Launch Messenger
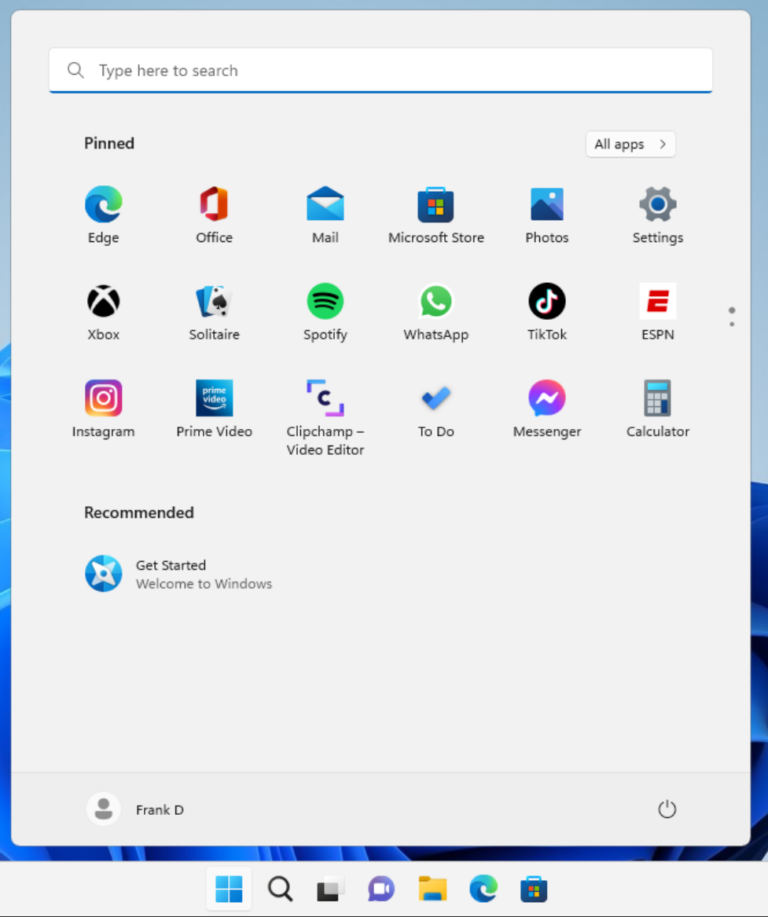The height and width of the screenshot is (917, 768). tap(547, 409)
